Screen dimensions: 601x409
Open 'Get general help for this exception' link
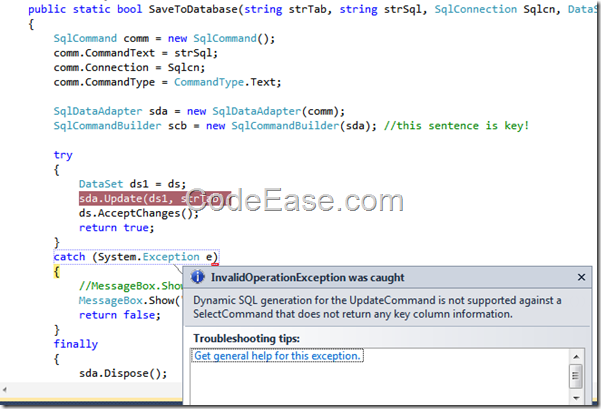(x=277, y=356)
